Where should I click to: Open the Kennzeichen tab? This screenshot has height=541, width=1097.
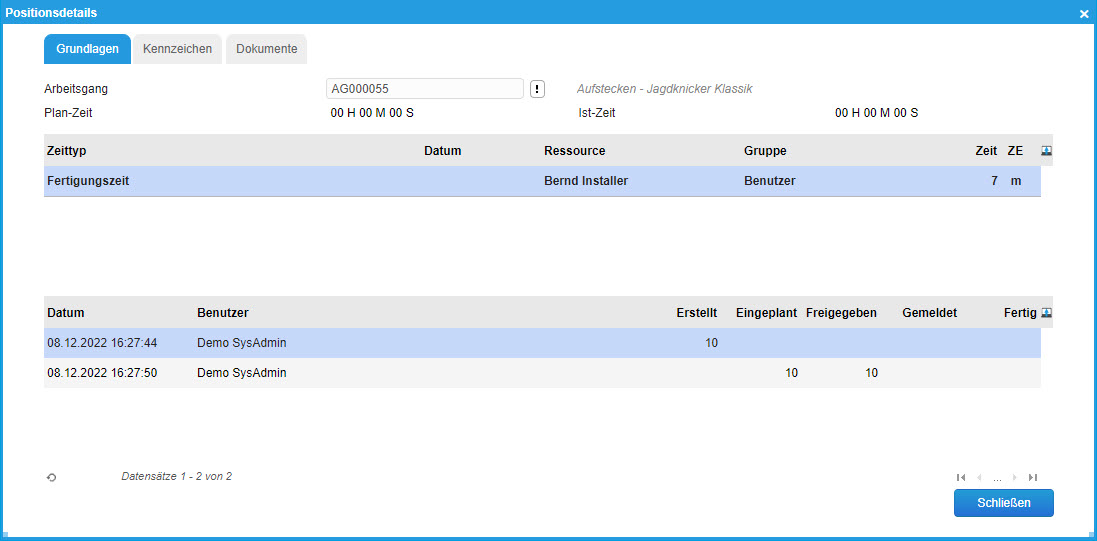[177, 49]
